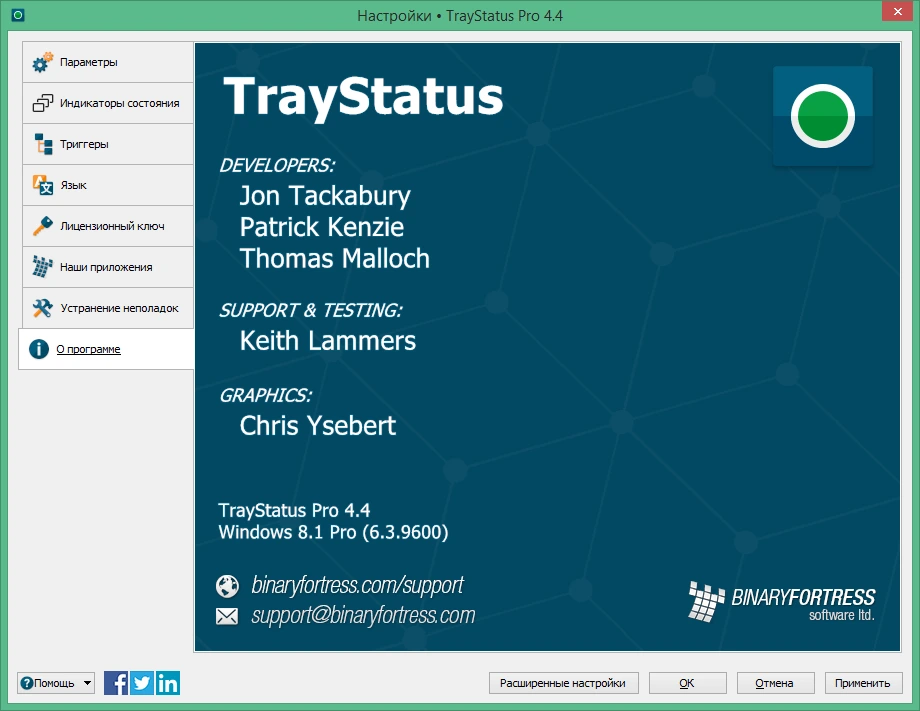920x711 pixels.
Task: Open Устранение неполадок tab
Action: point(108,308)
